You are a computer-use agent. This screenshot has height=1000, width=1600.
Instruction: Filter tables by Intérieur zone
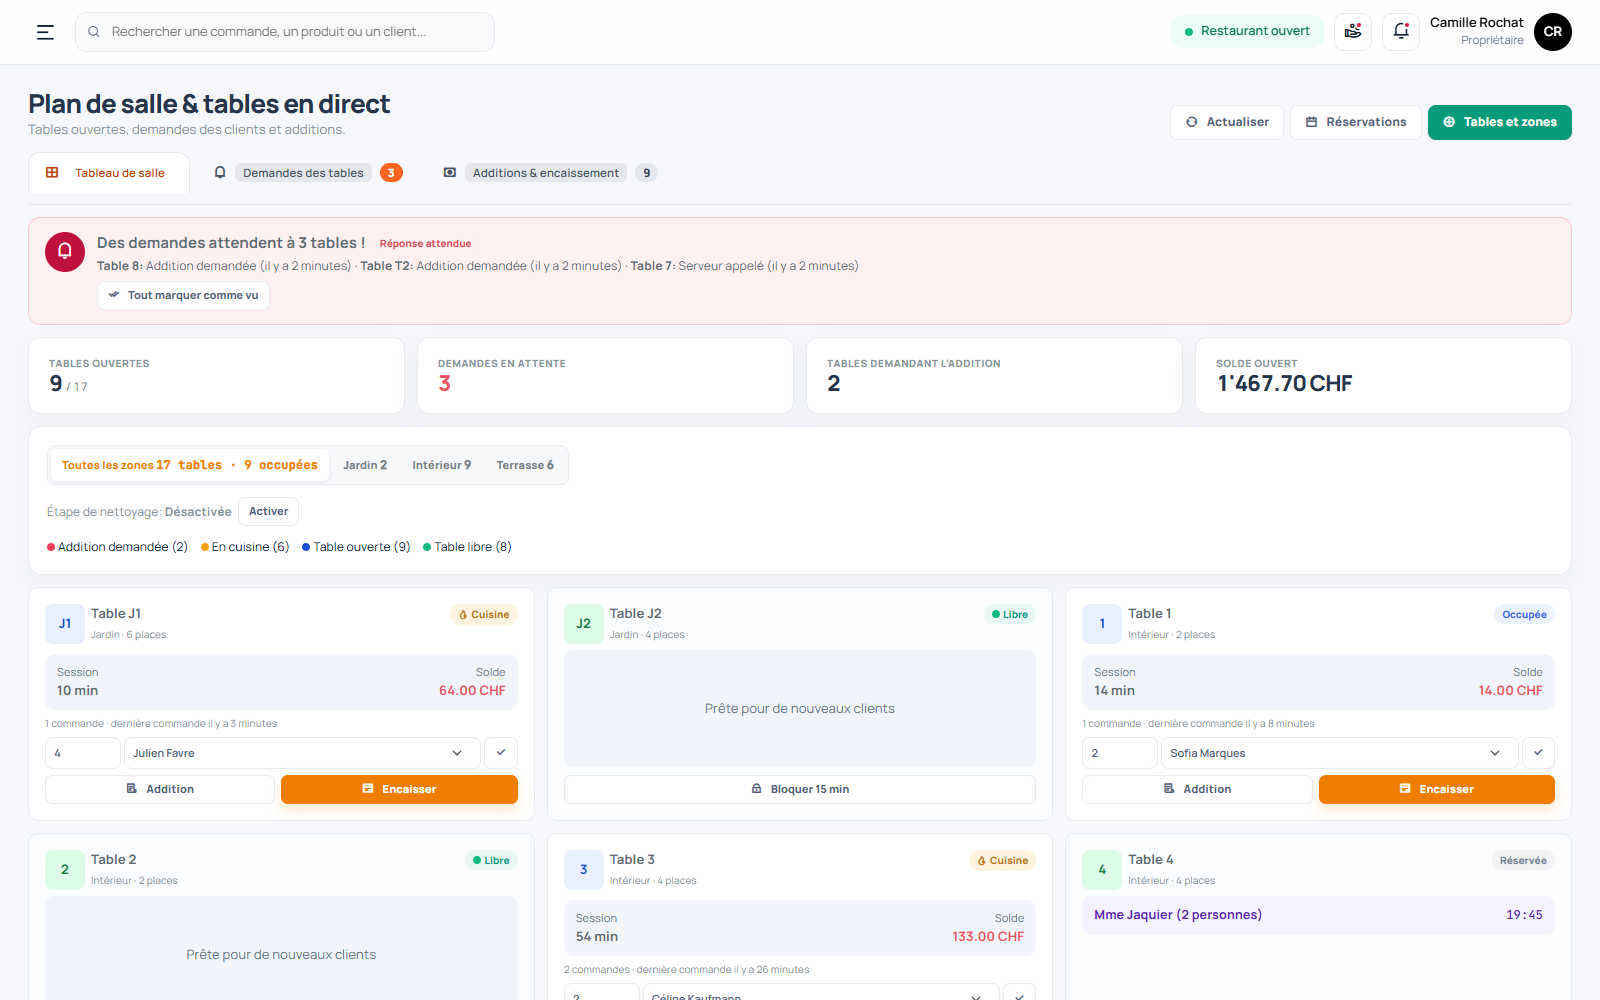pyautogui.click(x=442, y=465)
